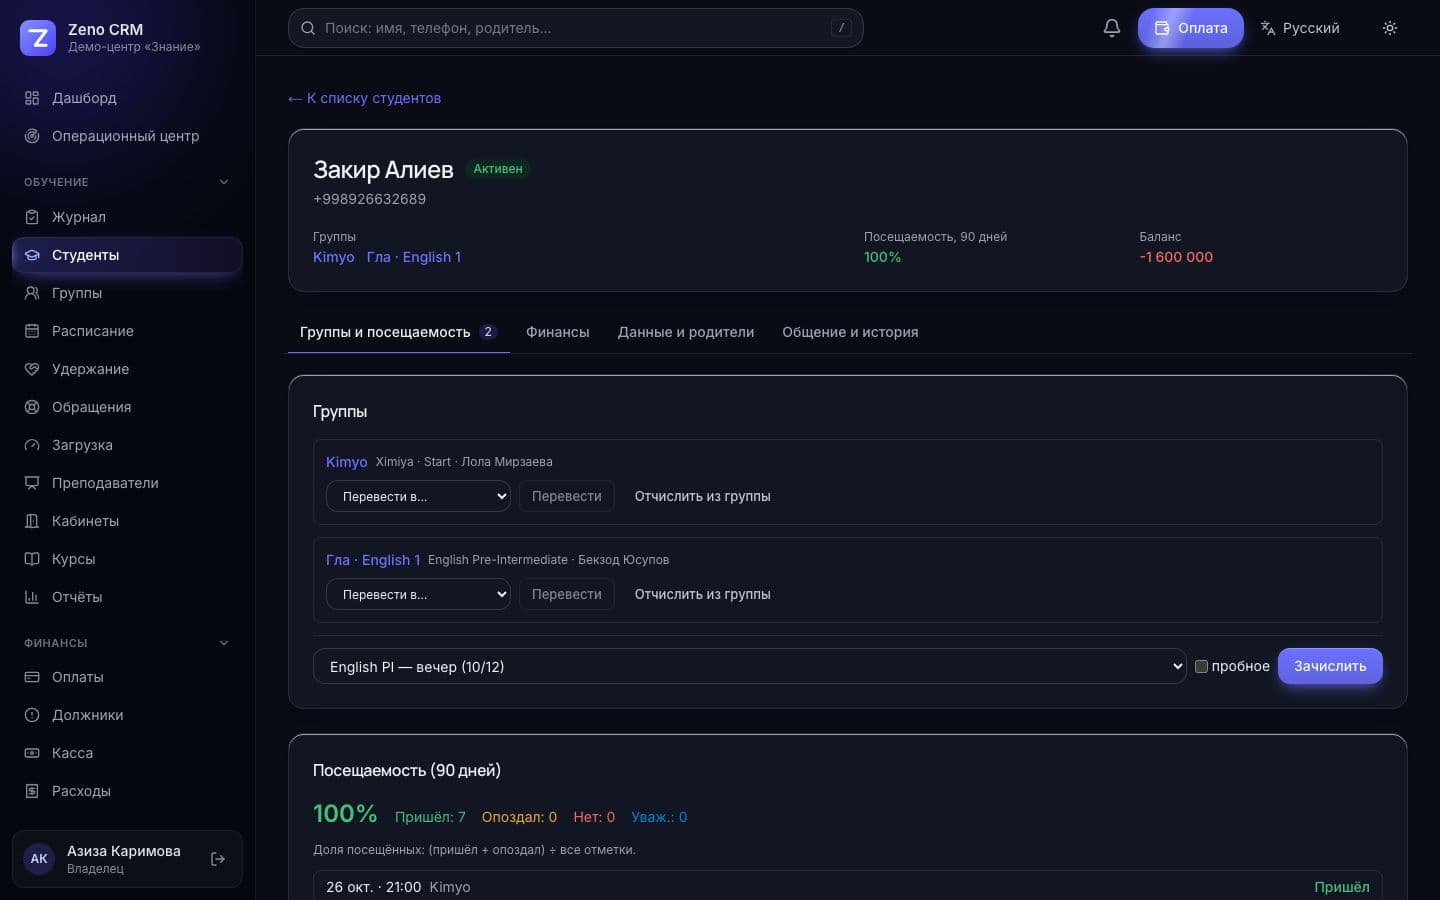
Task: Open notifications bell icon
Action: 1112,28
